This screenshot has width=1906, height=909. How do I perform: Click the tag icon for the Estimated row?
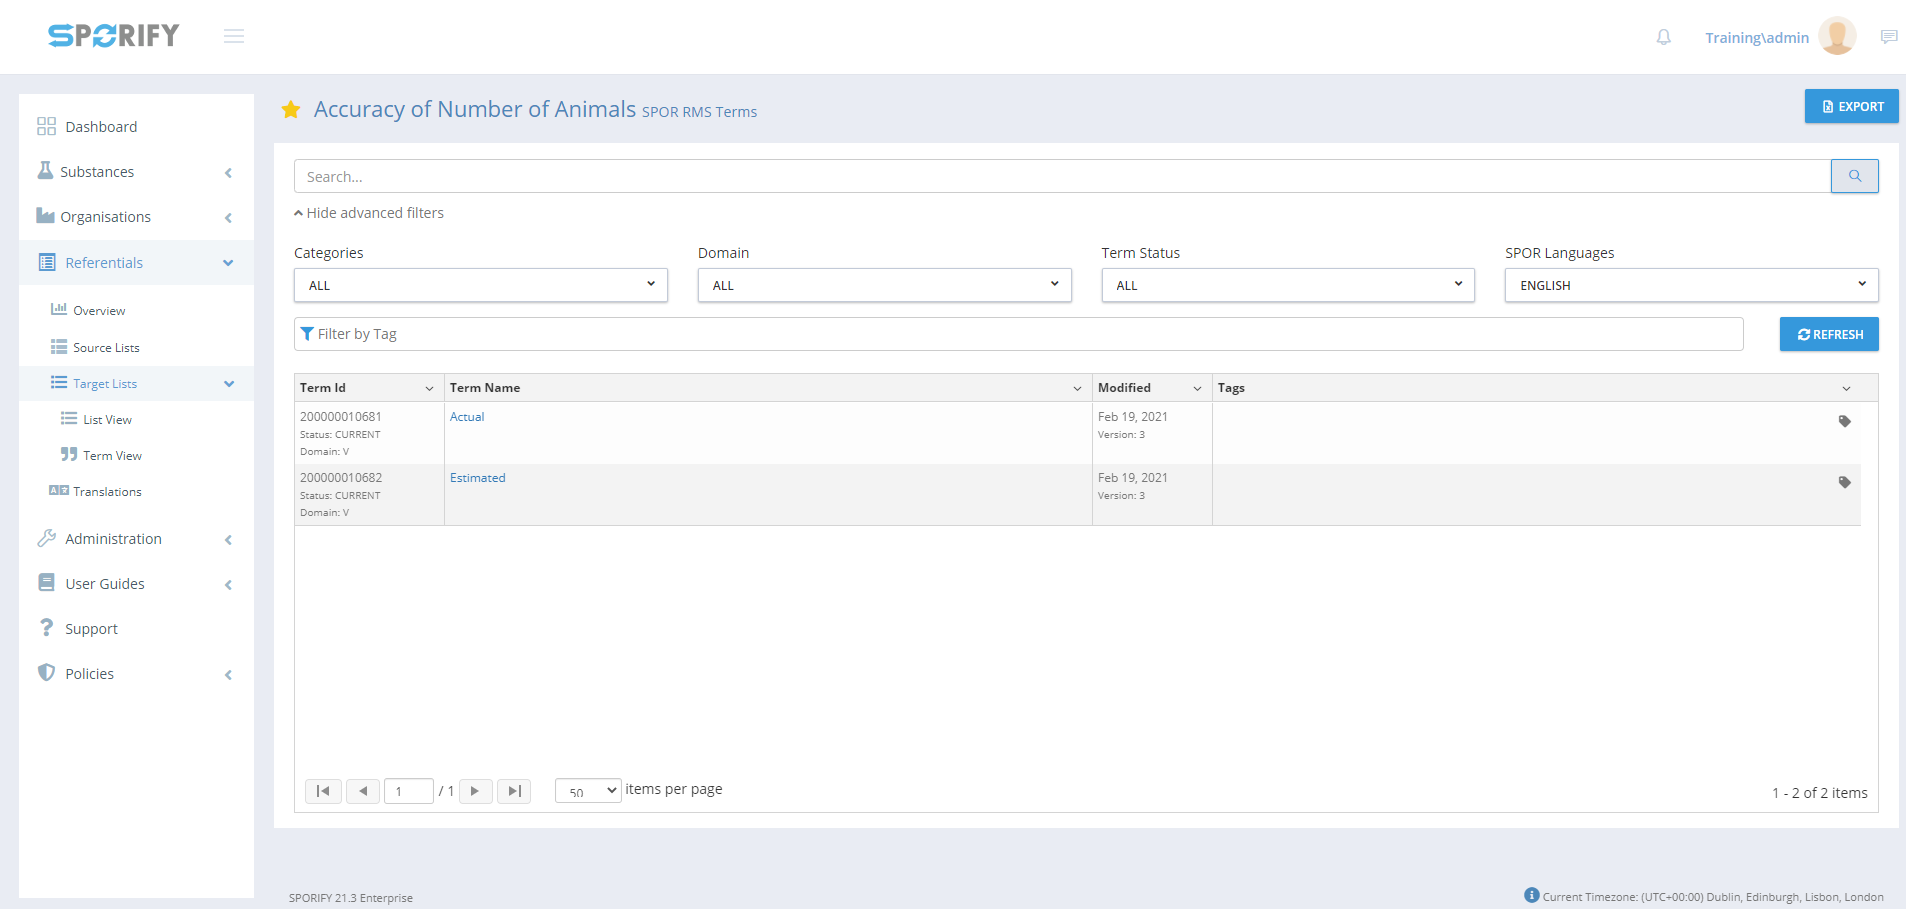pyautogui.click(x=1844, y=483)
